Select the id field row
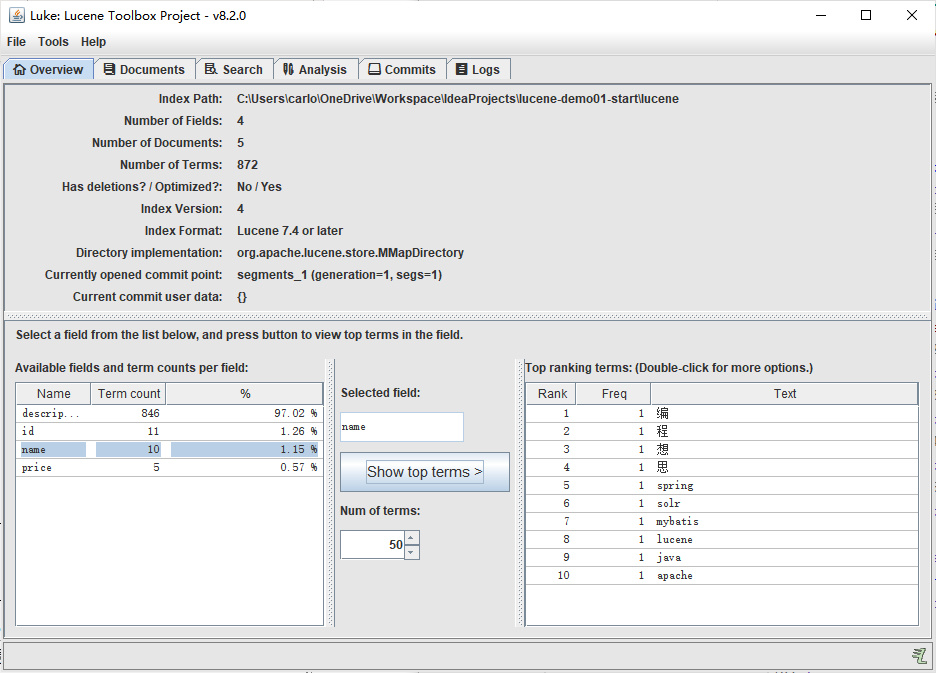Image resolution: width=936 pixels, height=673 pixels. click(x=170, y=431)
